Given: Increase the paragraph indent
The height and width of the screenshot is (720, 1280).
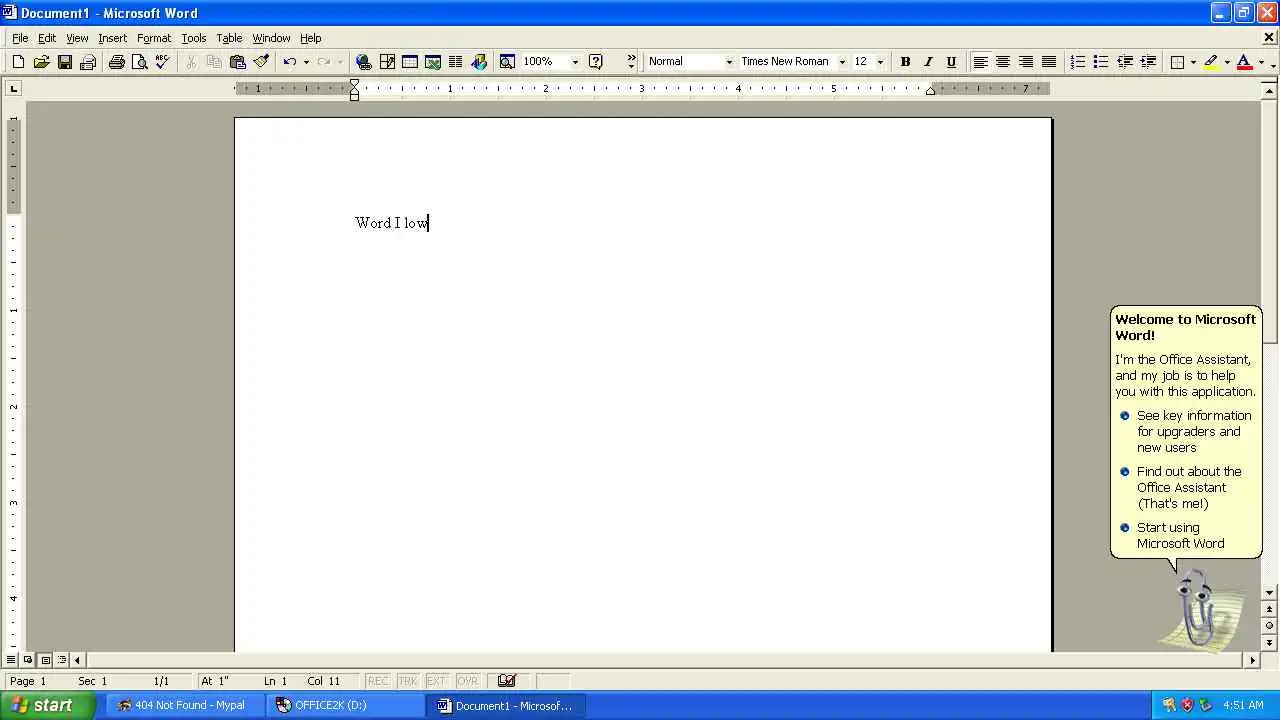Looking at the screenshot, I should point(1148,62).
